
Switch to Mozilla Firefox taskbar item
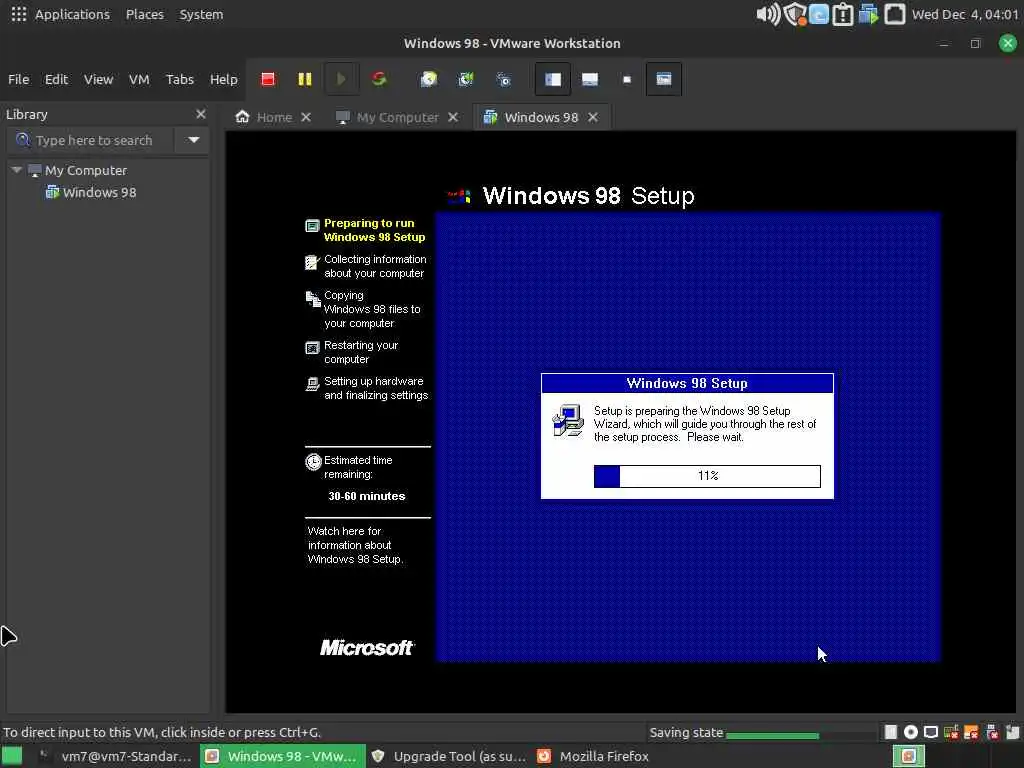(x=593, y=756)
